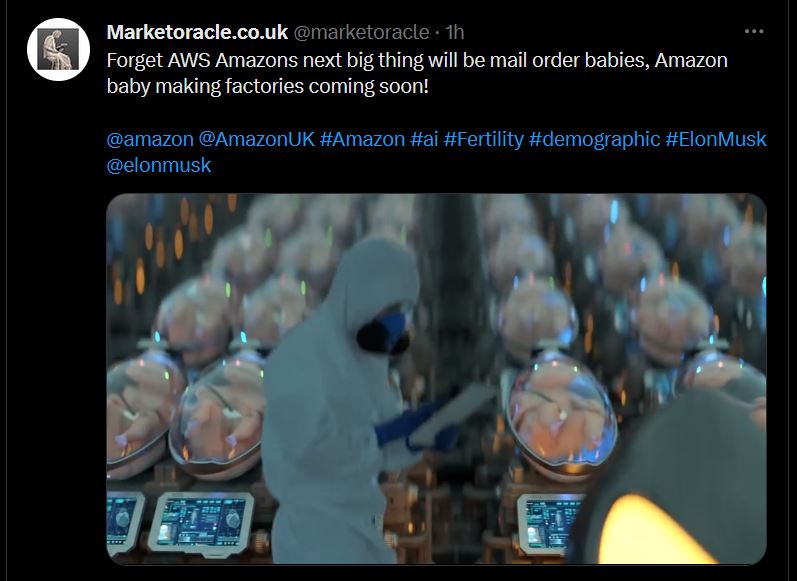Open the 1h timestamp link

tap(455, 32)
